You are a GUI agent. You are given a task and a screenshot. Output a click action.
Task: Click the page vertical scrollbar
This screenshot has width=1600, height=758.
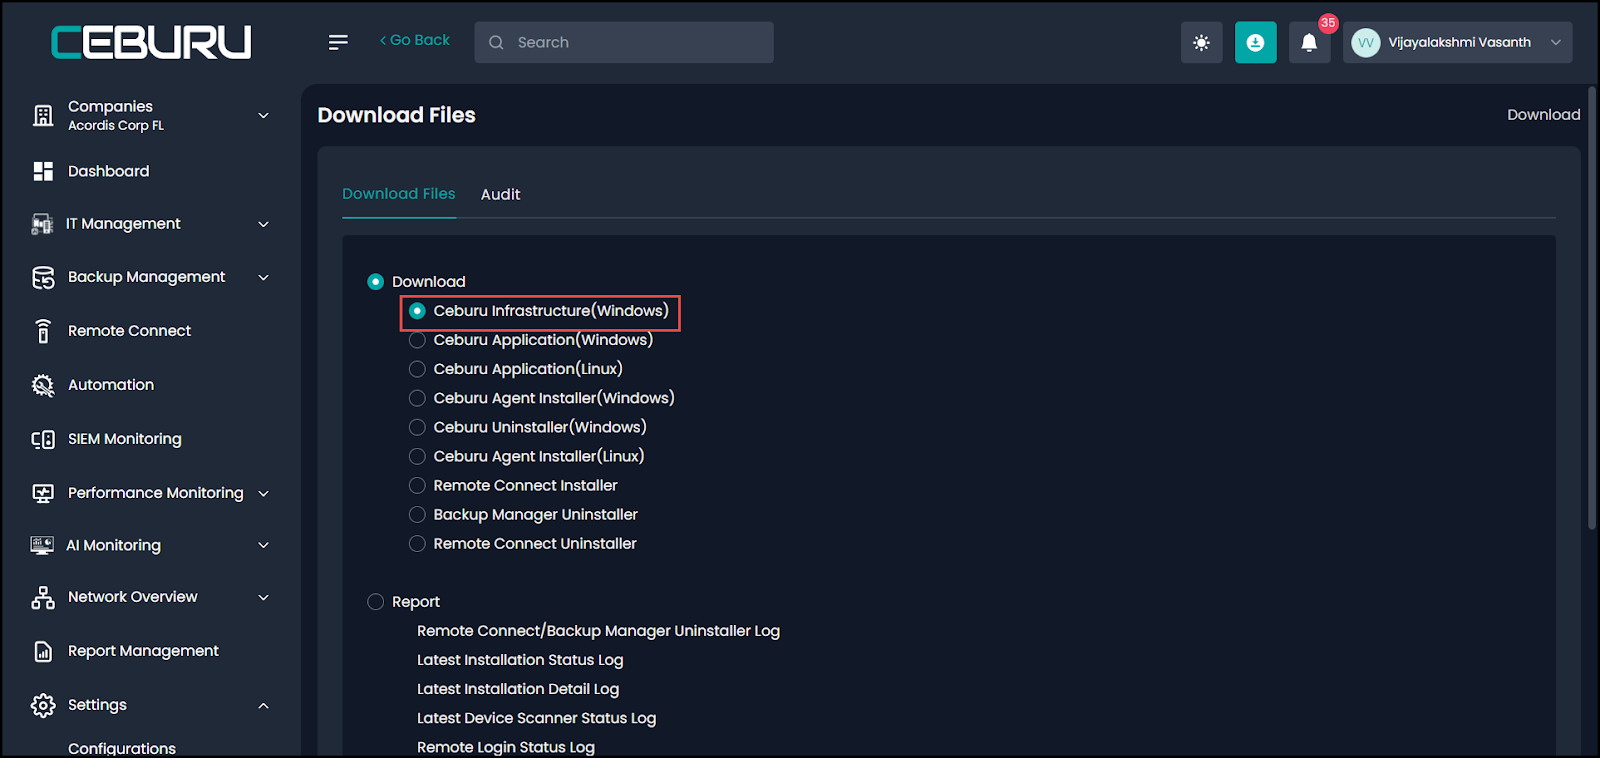[1592, 307]
